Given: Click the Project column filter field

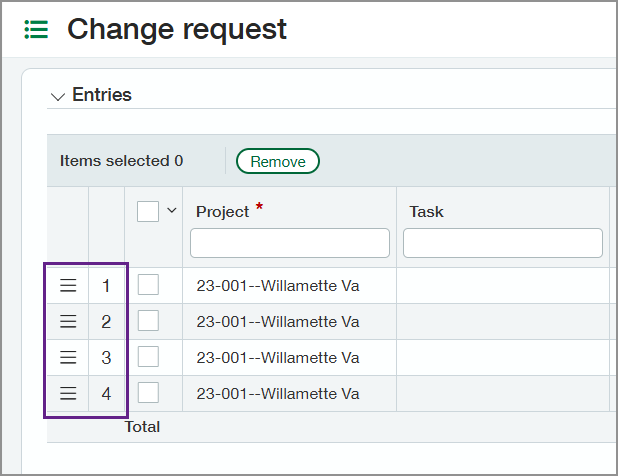Looking at the screenshot, I should click(290, 243).
